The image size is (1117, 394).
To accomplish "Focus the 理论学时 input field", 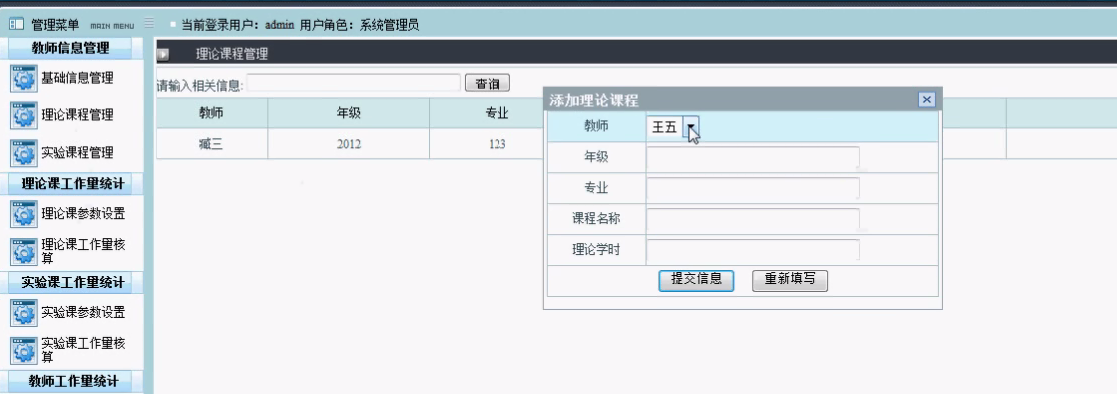I will (x=753, y=250).
